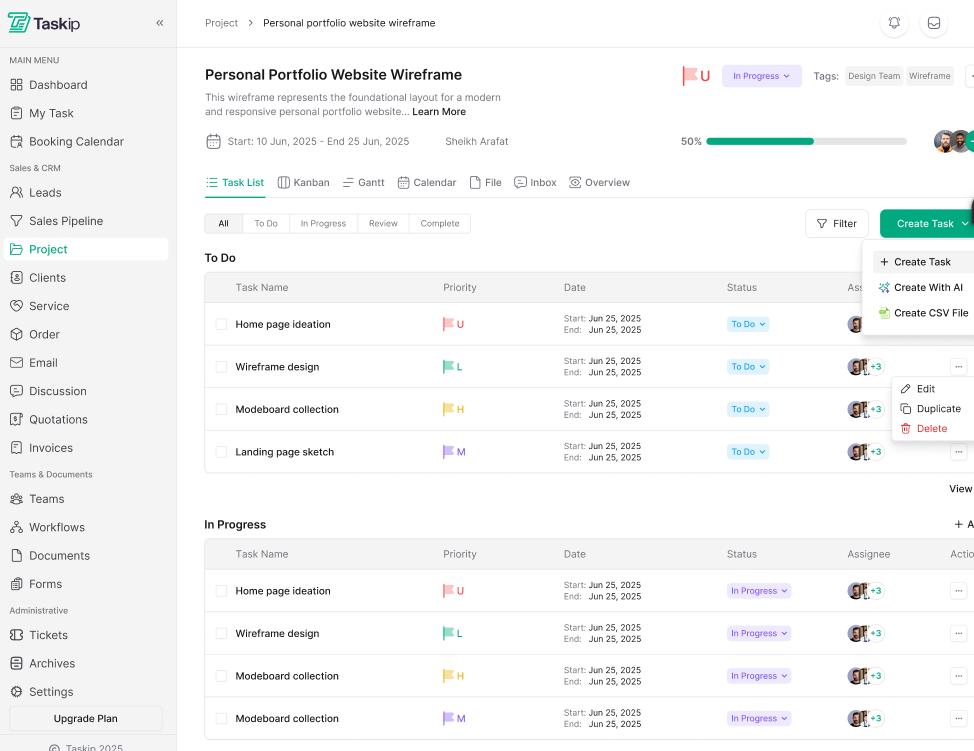Open the project In Progress status dropdown

tap(761, 76)
